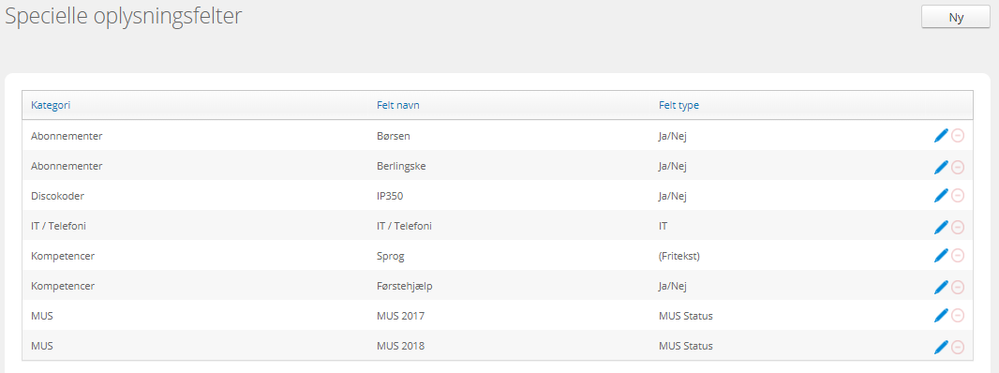The image size is (999, 373).
Task: Click the Ny button
Action: tap(956, 18)
